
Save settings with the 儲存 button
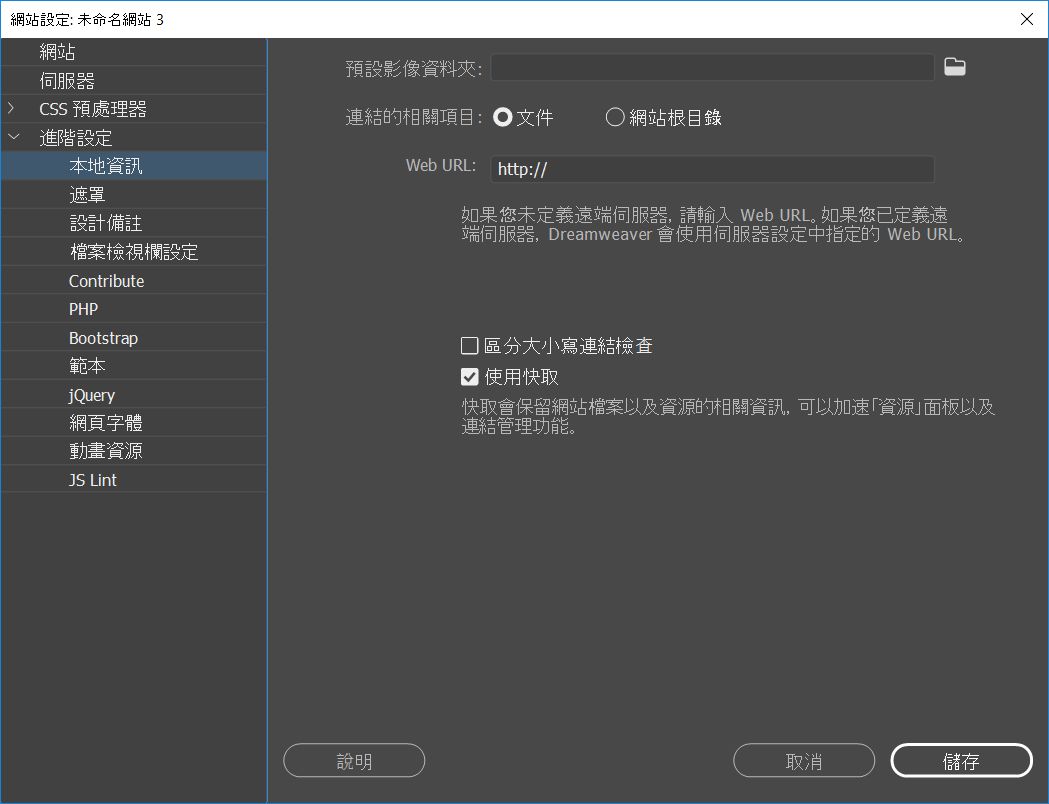[961, 760]
